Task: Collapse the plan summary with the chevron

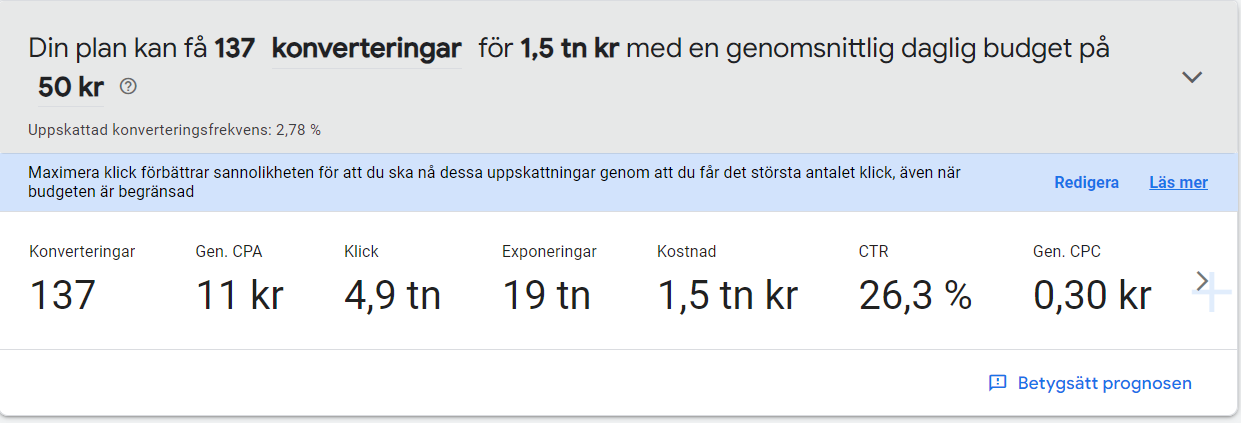Action: pos(1192,77)
